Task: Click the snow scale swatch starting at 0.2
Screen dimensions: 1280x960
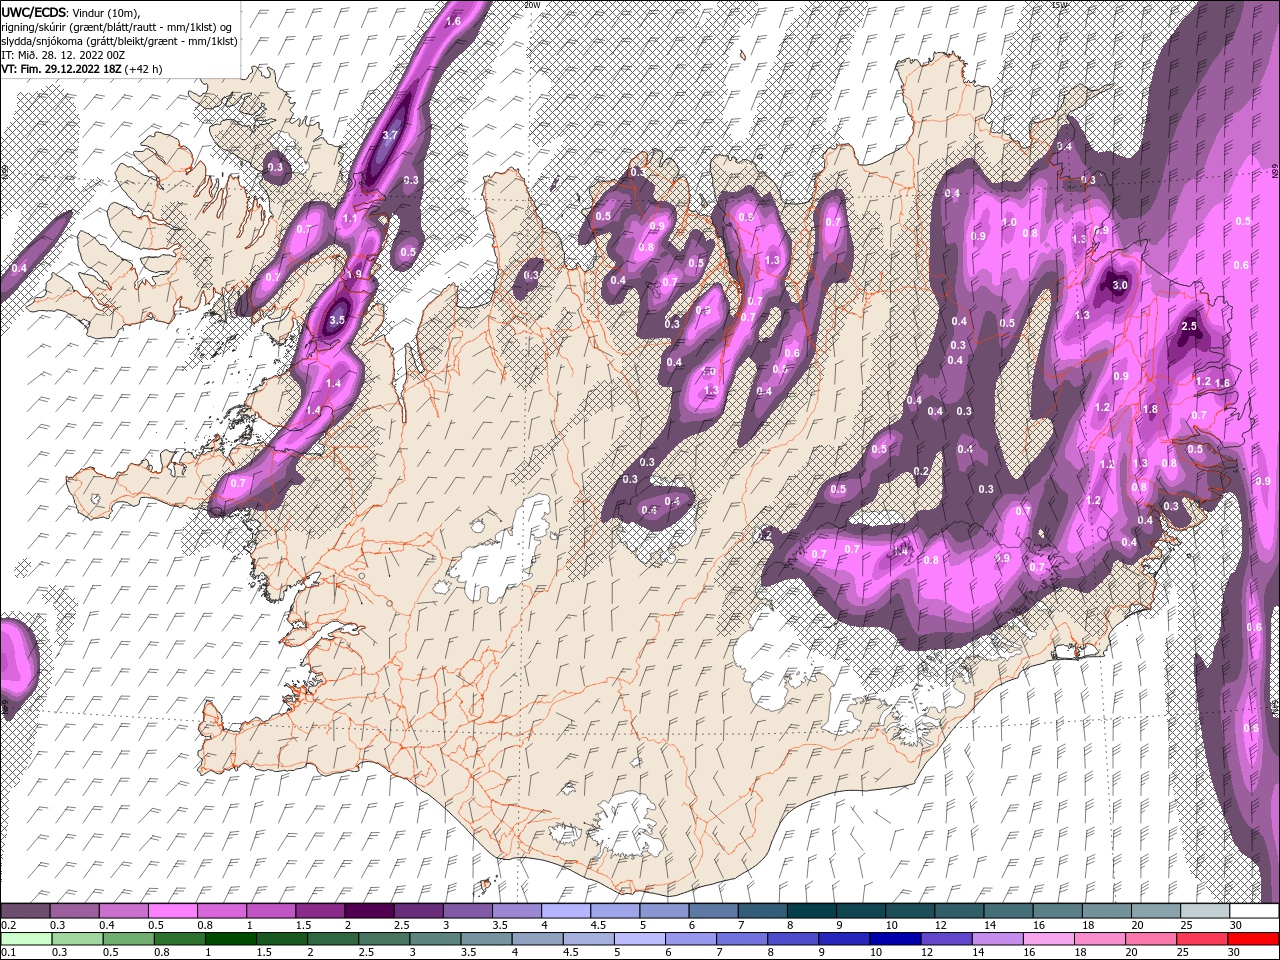Action: pyautogui.click(x=25, y=911)
